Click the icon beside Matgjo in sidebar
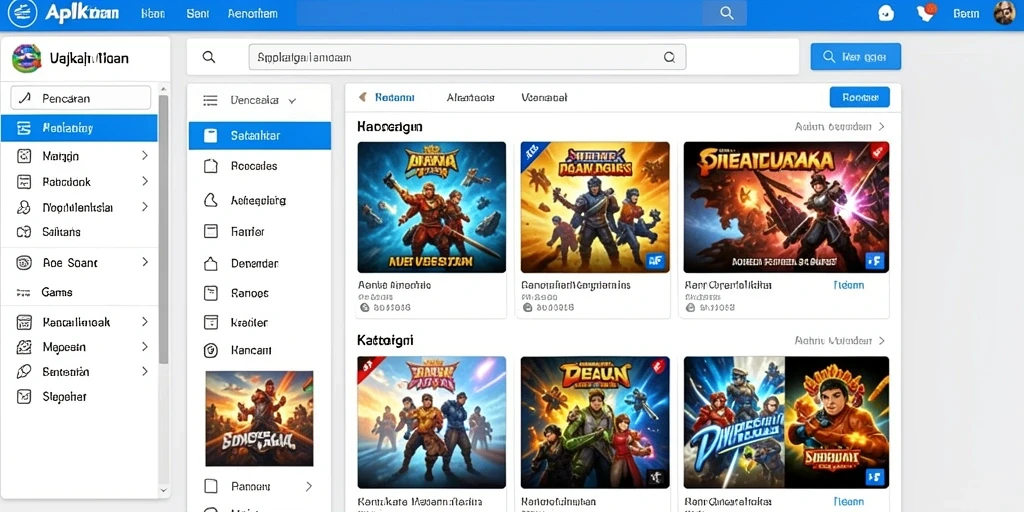 24,156
